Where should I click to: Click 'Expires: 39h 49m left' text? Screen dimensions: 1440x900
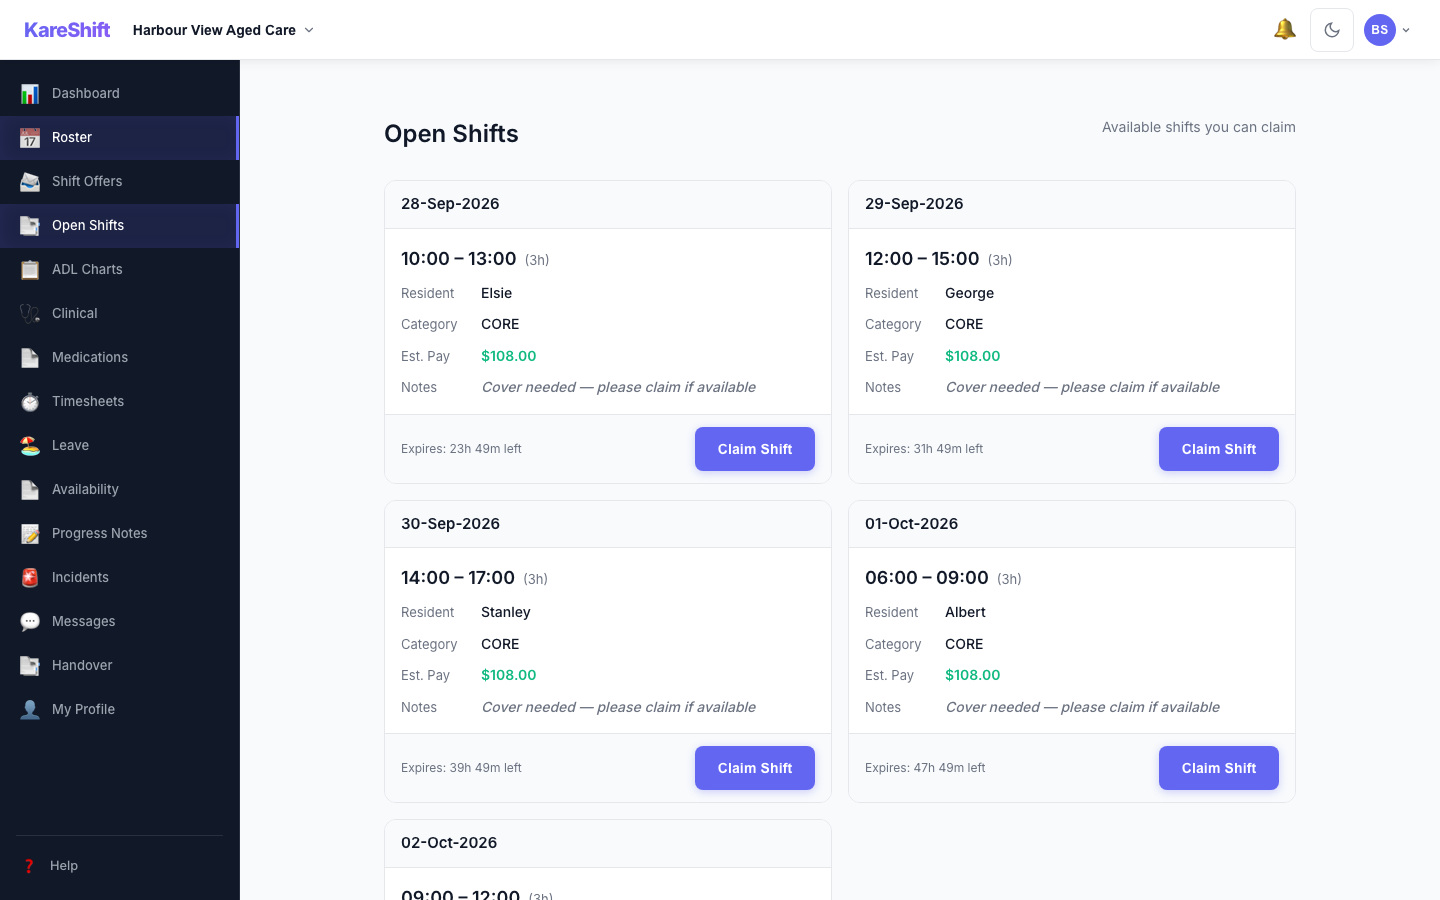tap(461, 768)
